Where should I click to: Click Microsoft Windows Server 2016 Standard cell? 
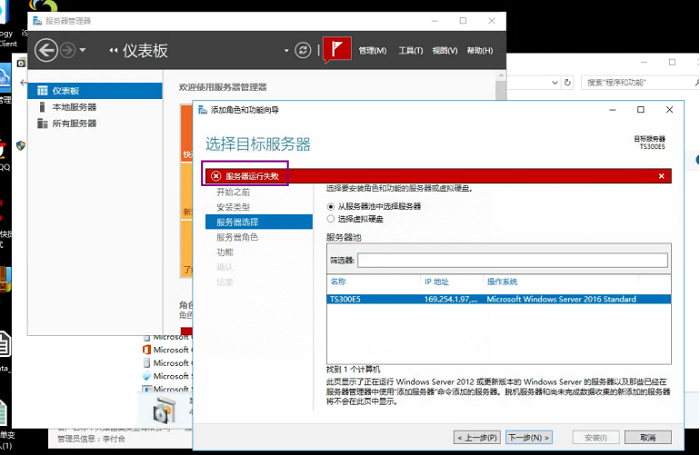click(561, 299)
